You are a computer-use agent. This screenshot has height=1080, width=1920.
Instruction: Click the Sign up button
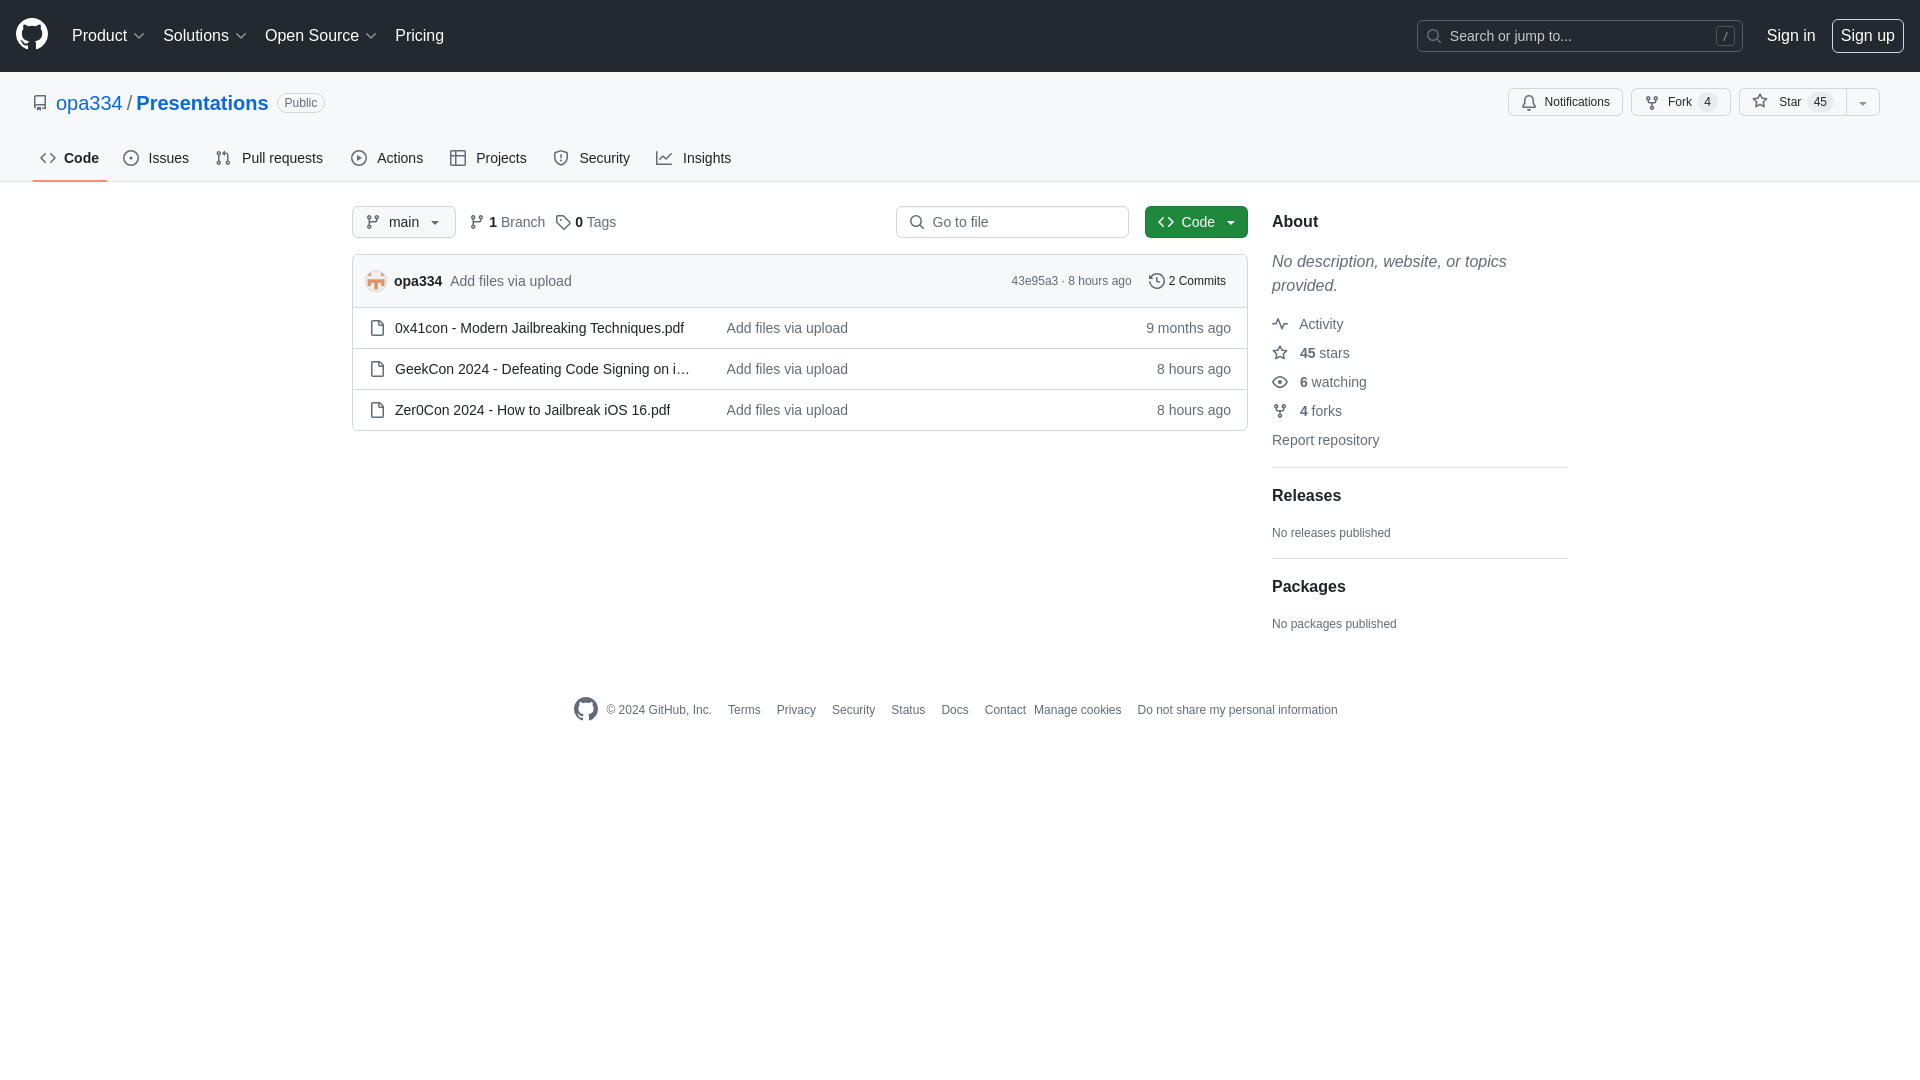[1868, 36]
